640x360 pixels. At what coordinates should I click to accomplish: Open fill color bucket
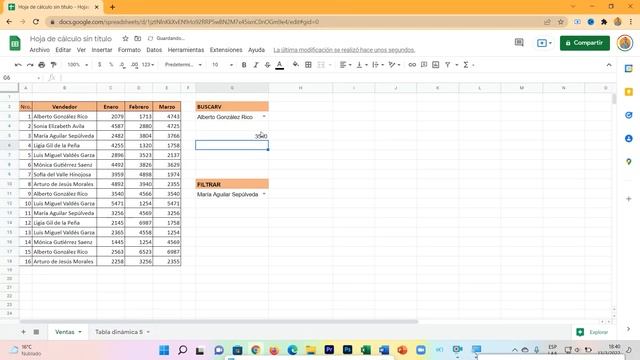click(296, 65)
